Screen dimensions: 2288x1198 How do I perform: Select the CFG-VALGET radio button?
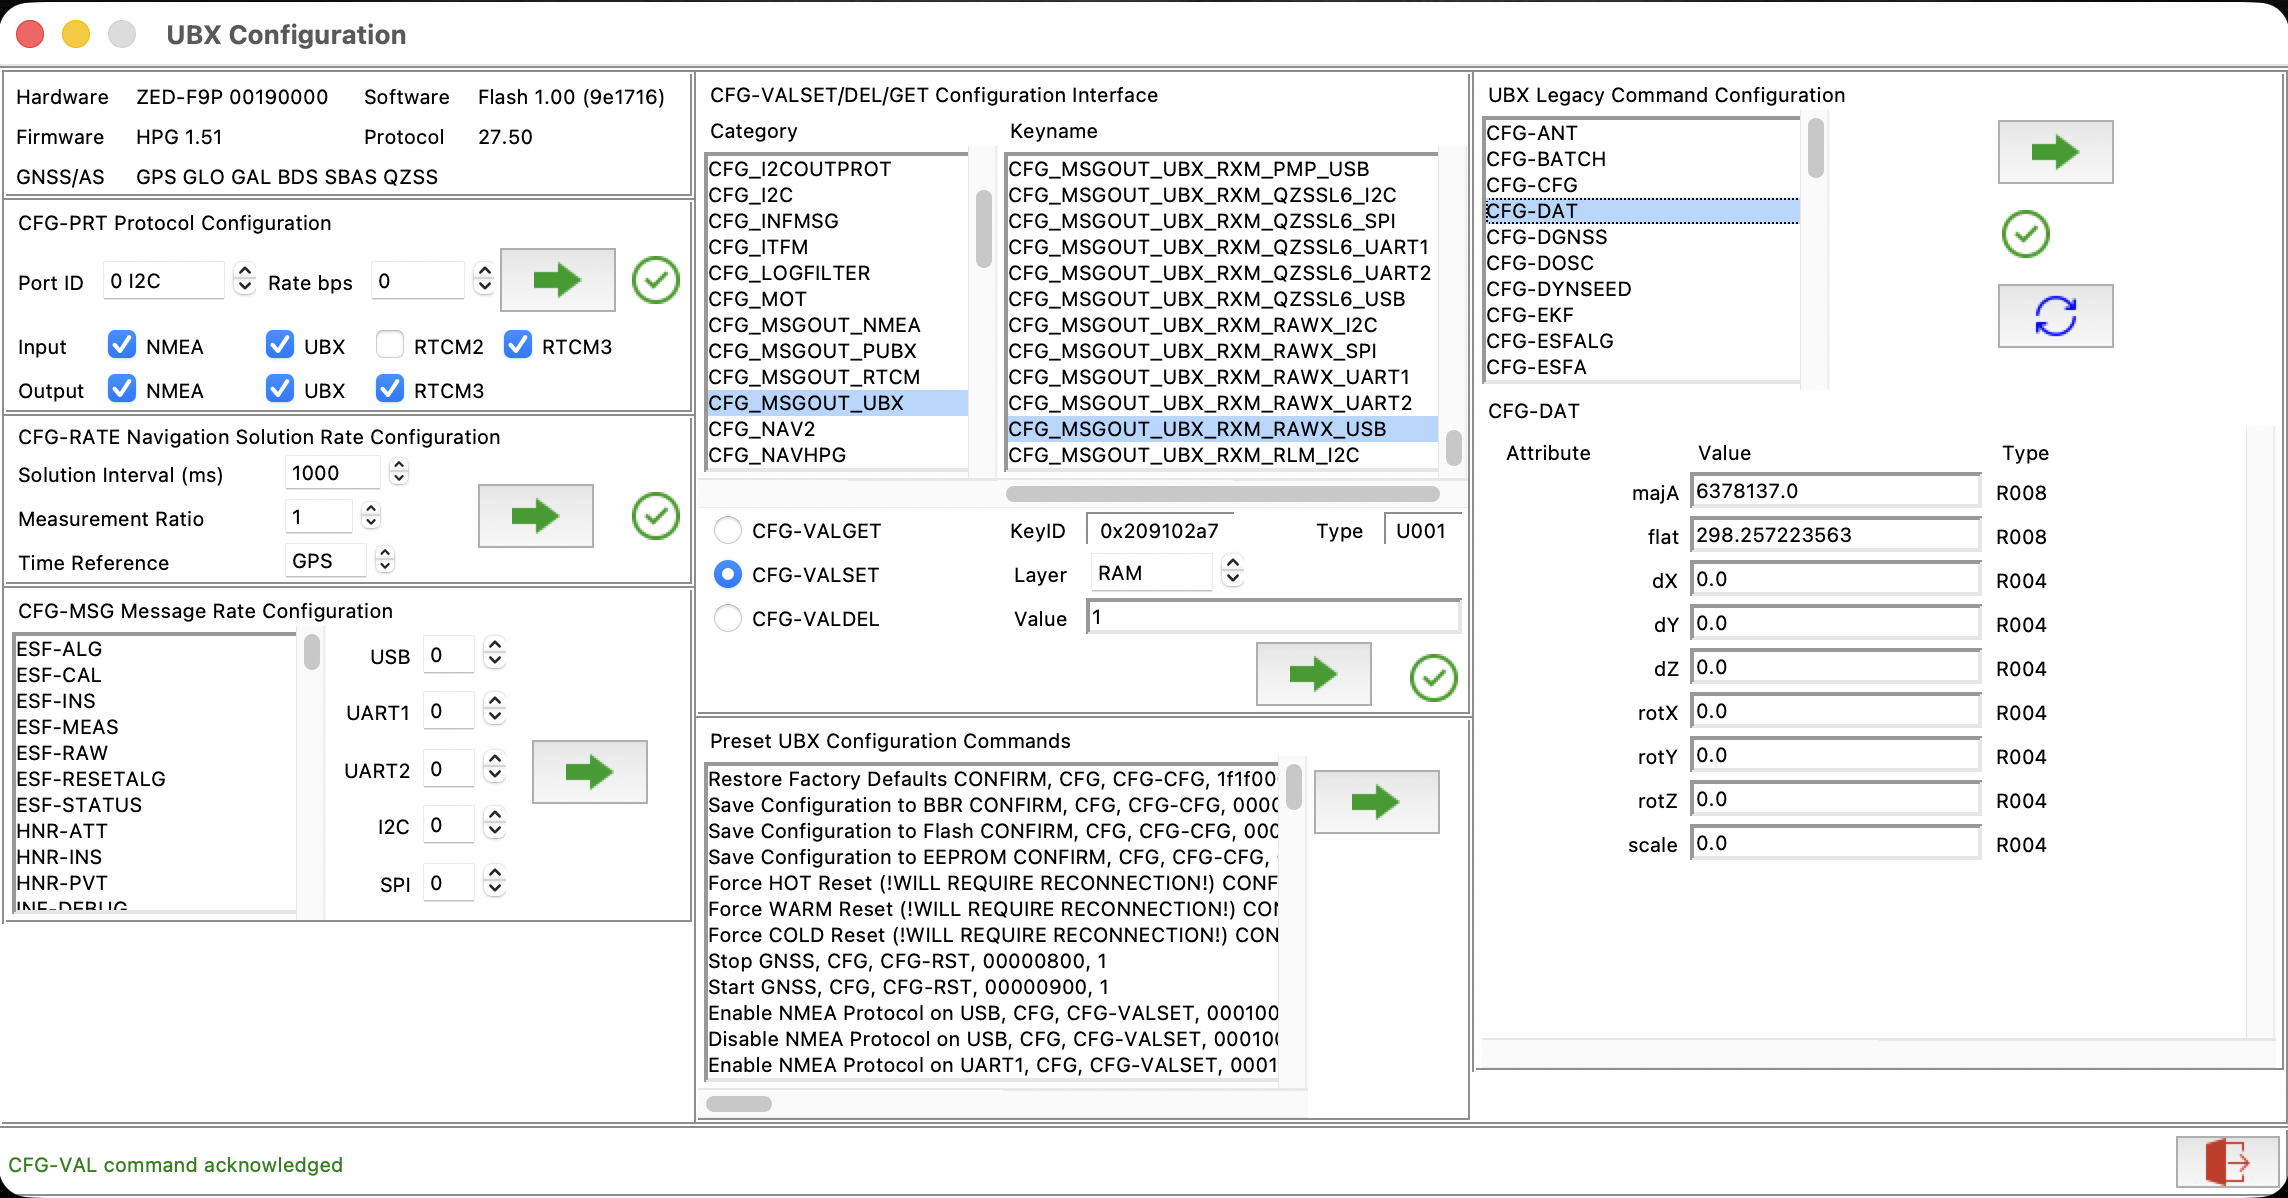(x=728, y=531)
